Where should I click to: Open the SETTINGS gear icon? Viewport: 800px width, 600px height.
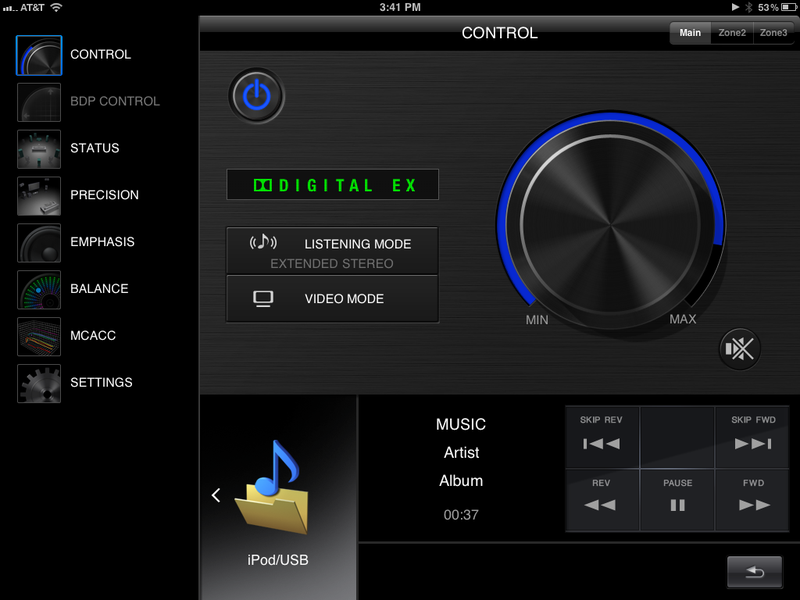39,384
